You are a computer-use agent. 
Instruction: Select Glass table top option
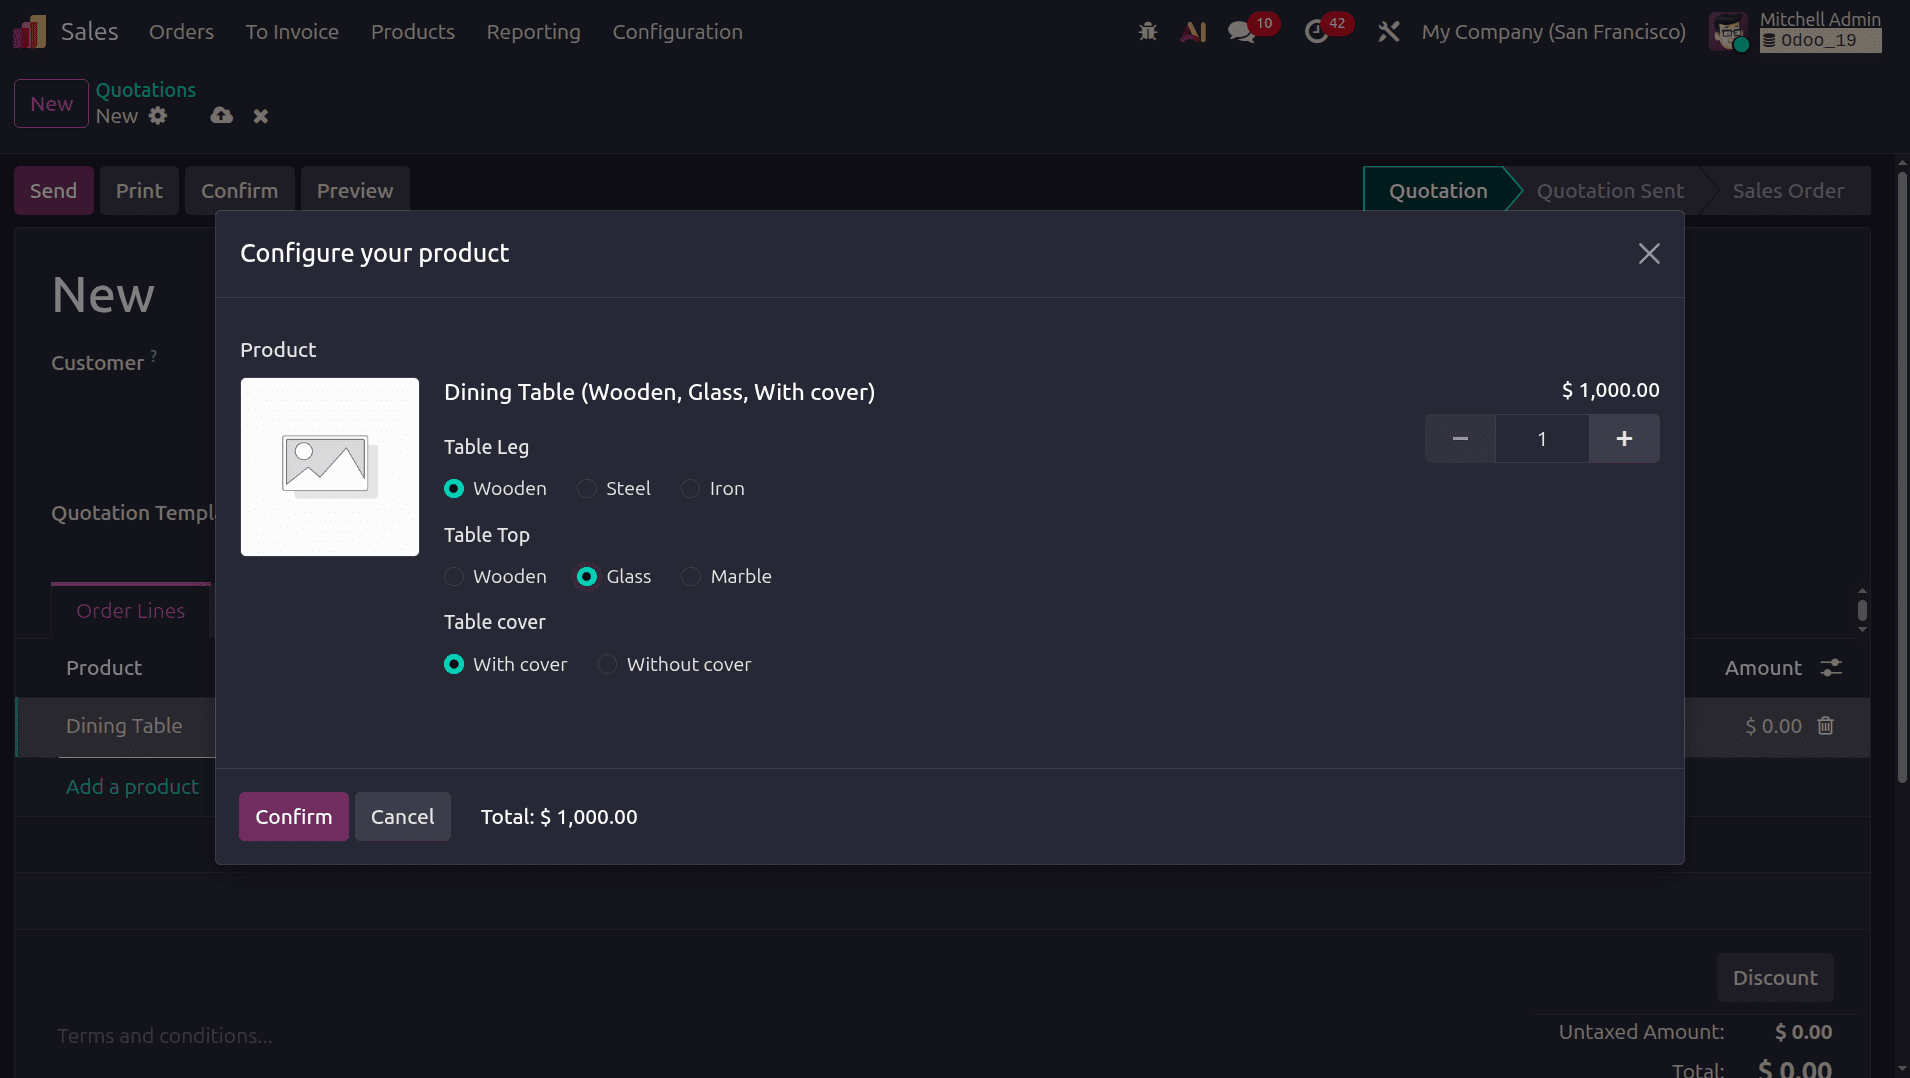coord(587,577)
